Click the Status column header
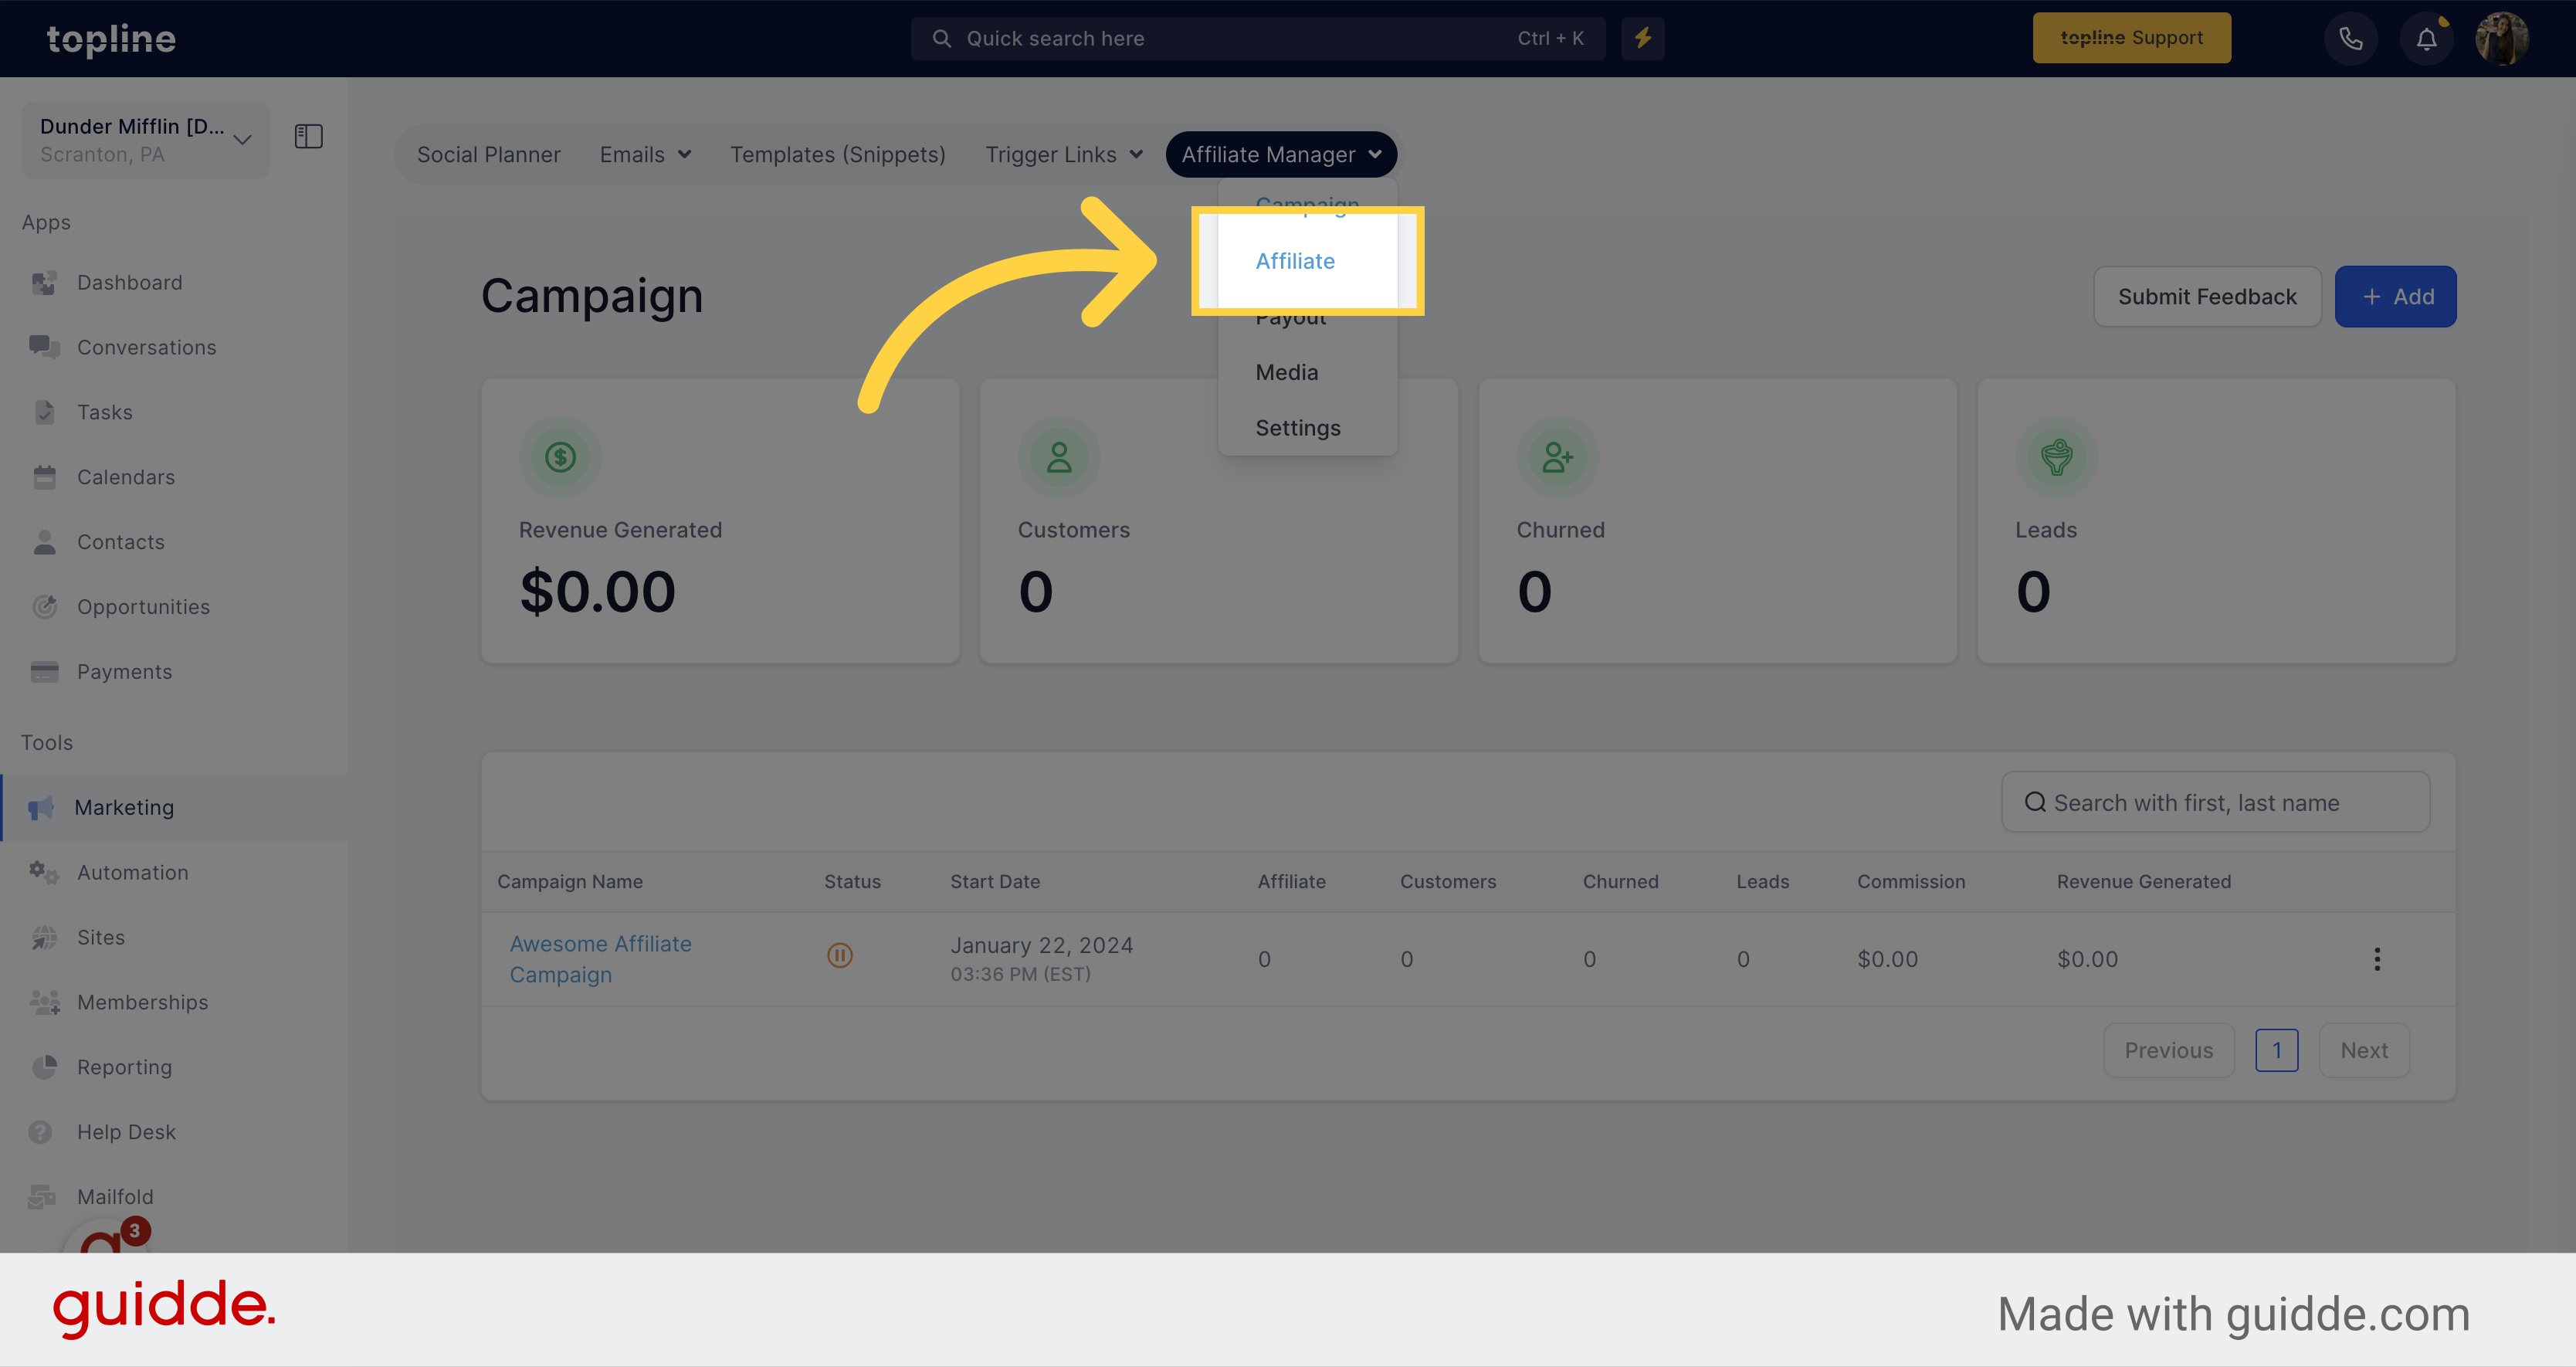Screen dimensions: 2576x1367 [852, 882]
